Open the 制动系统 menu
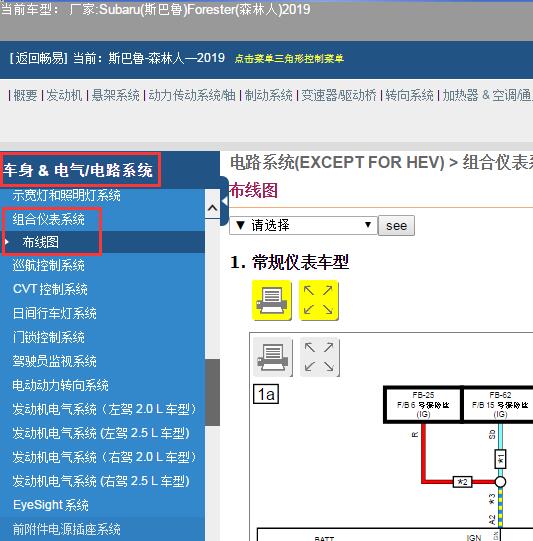533x541 pixels. pos(268,95)
